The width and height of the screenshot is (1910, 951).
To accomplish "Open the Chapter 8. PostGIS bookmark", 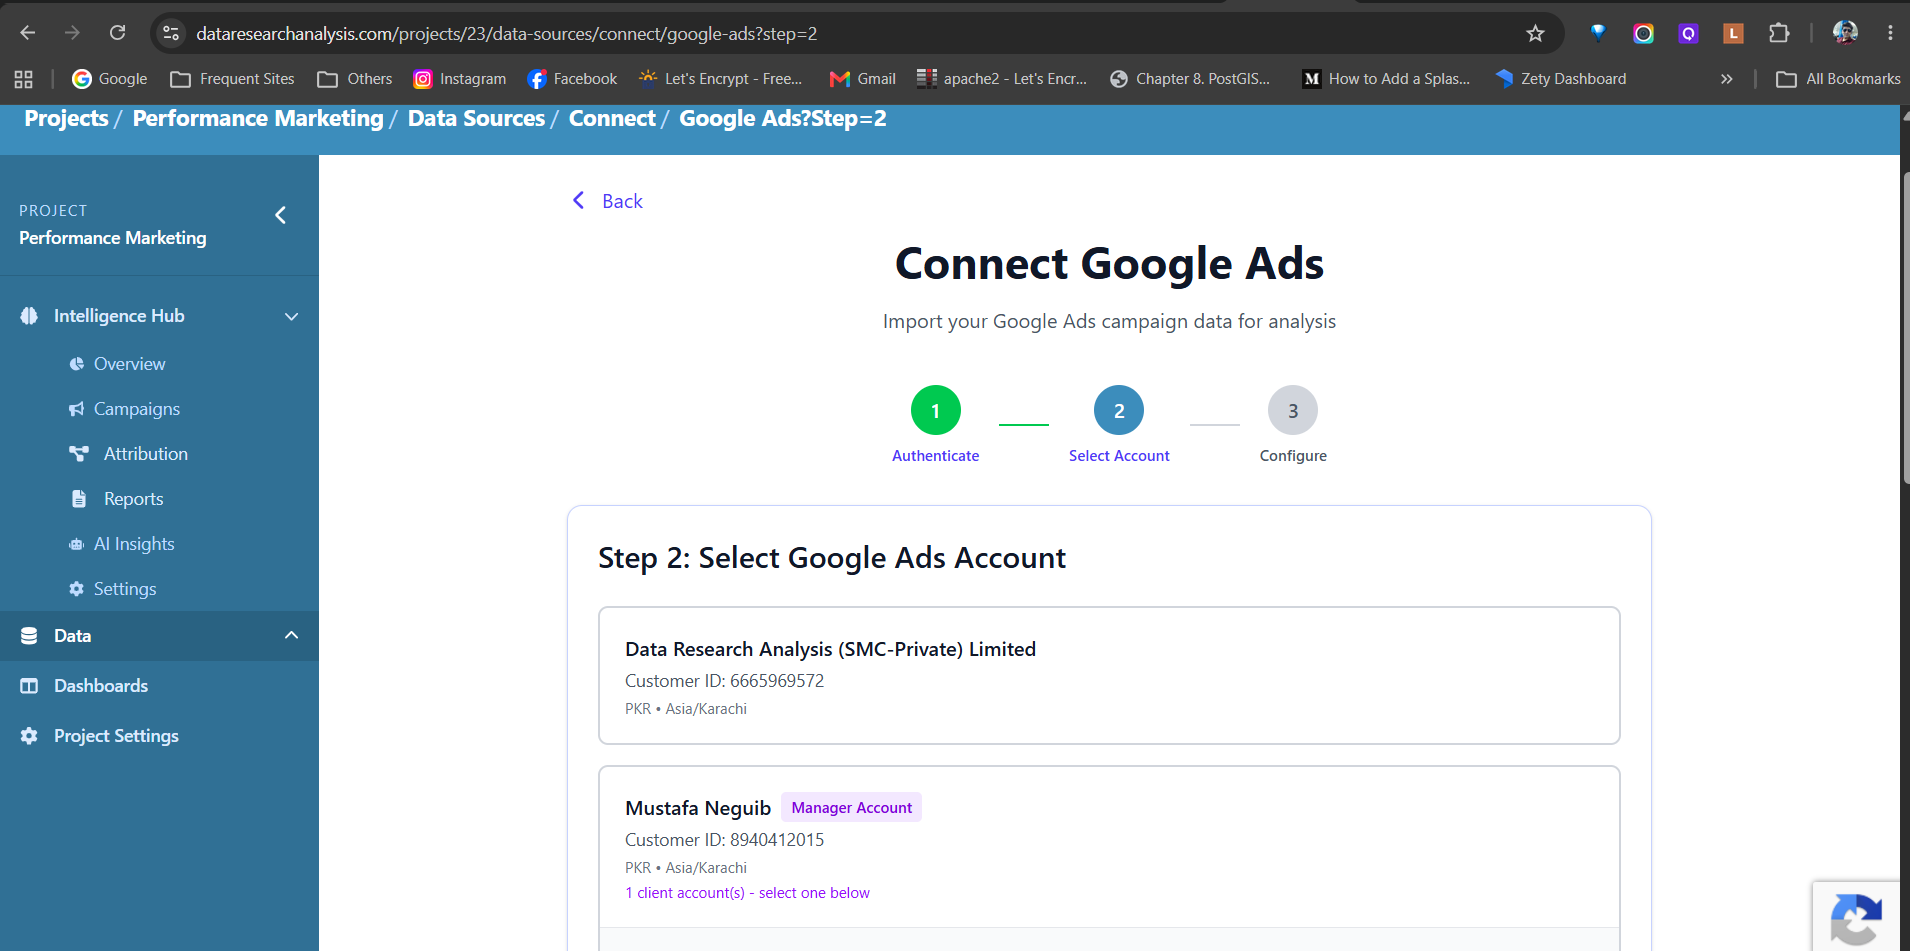I will [1190, 79].
